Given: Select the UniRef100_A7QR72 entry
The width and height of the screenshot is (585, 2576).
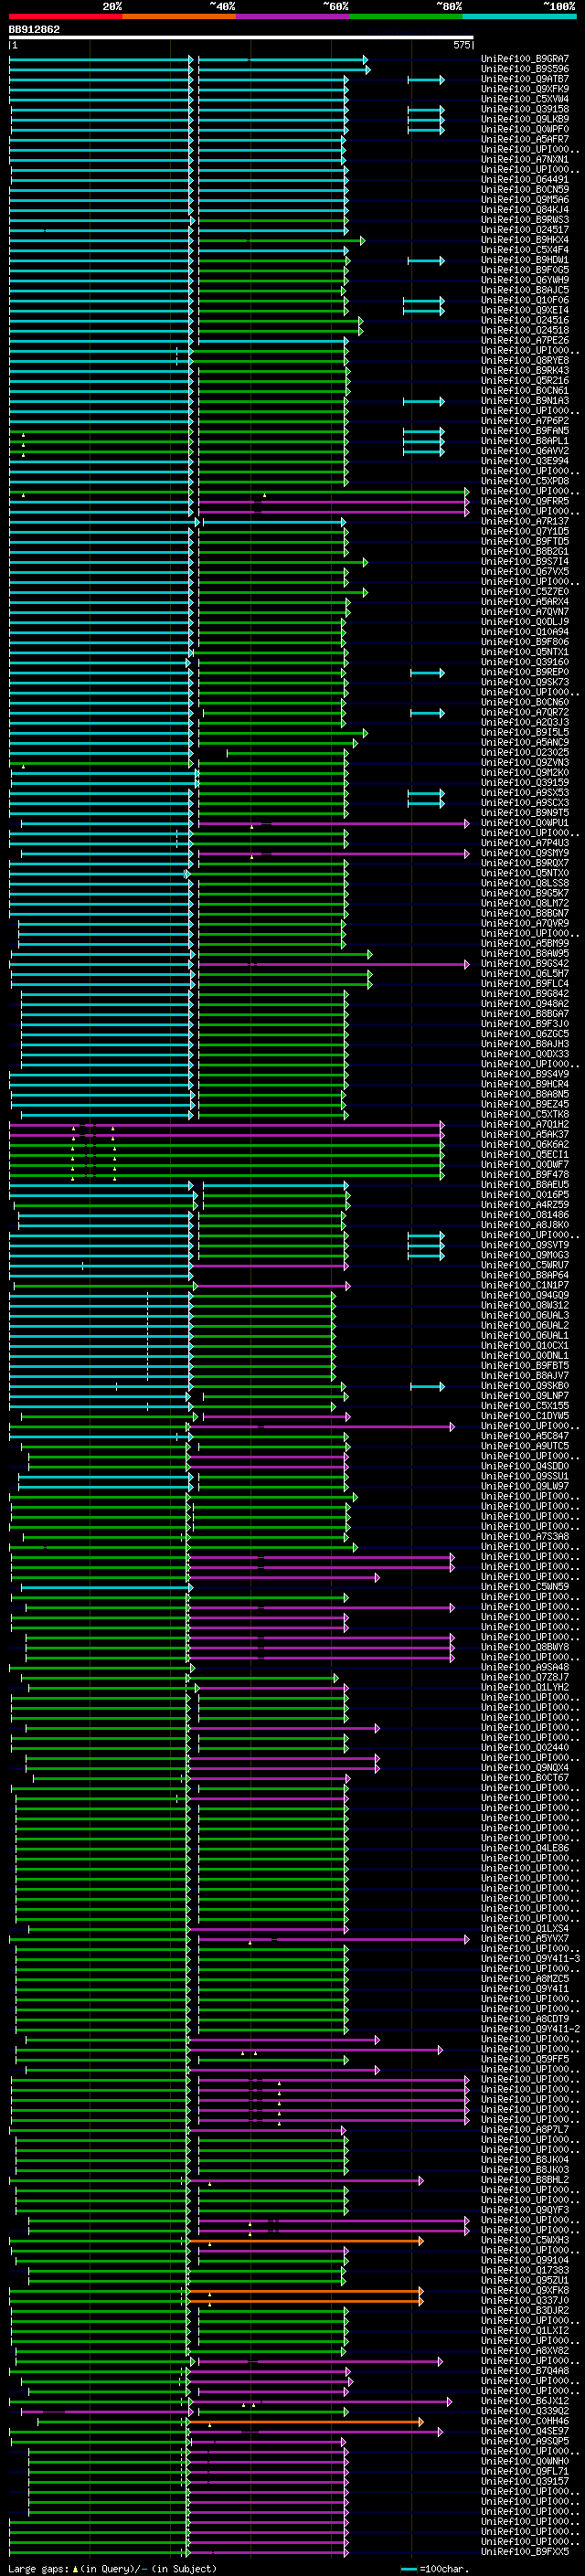Looking at the screenshot, I should tap(524, 712).
